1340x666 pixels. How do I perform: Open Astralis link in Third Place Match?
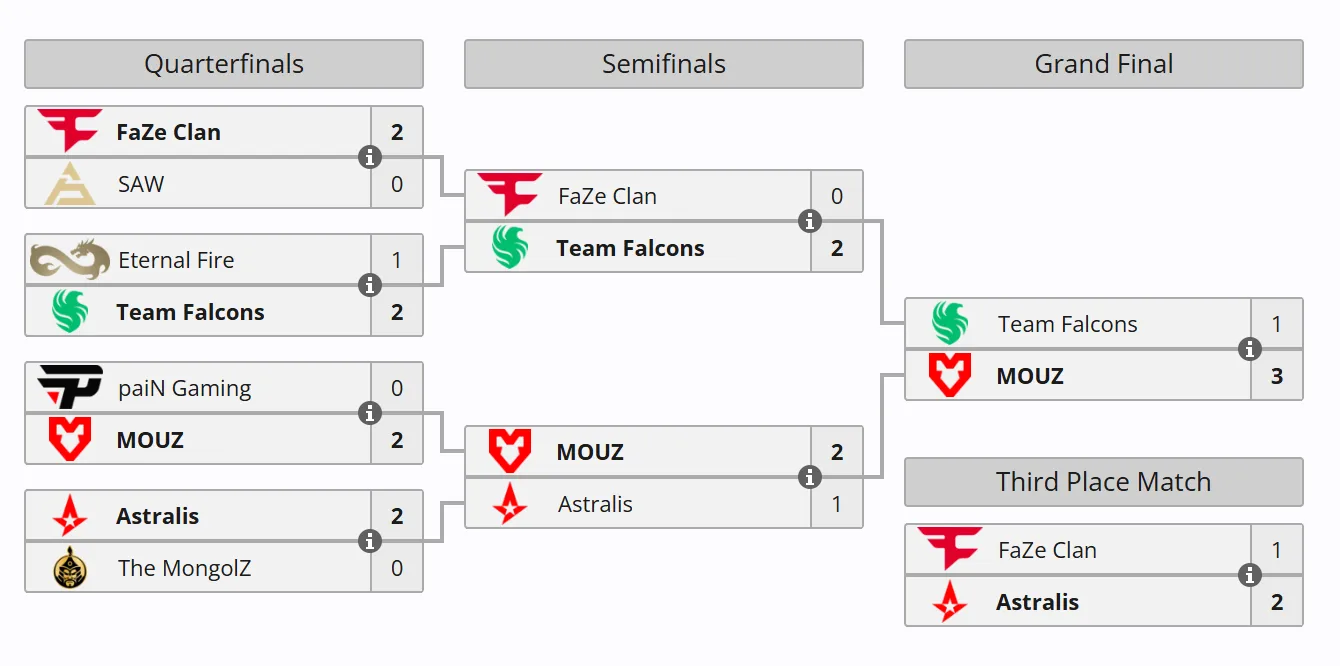click(1038, 602)
